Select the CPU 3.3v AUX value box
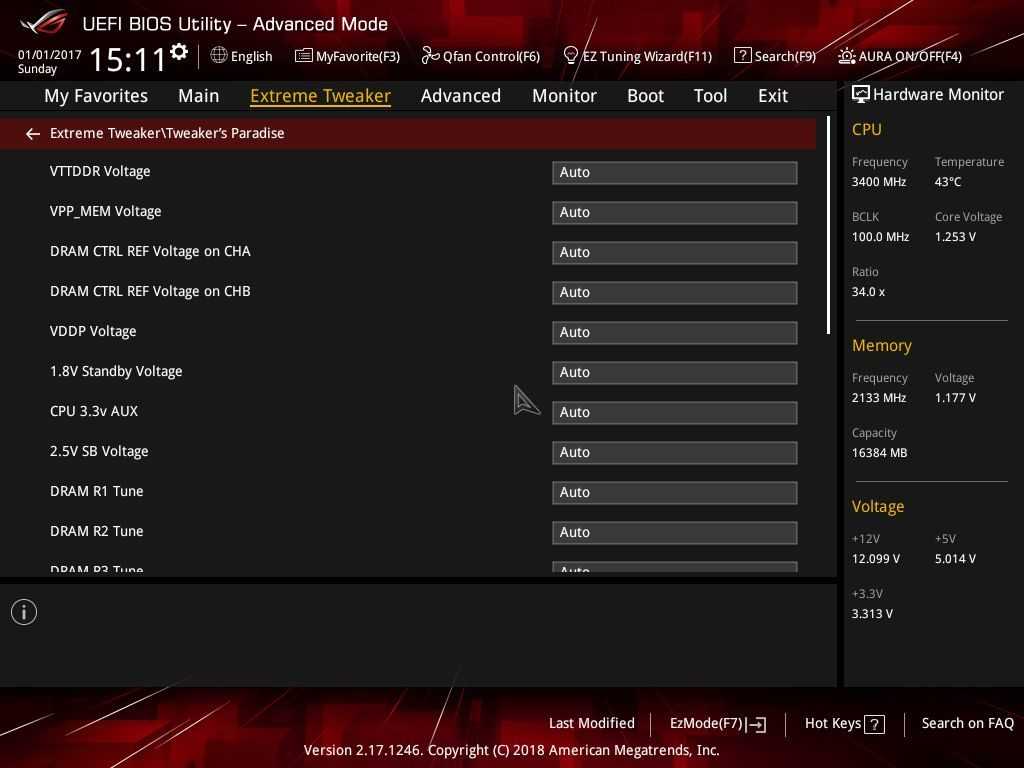 click(674, 412)
